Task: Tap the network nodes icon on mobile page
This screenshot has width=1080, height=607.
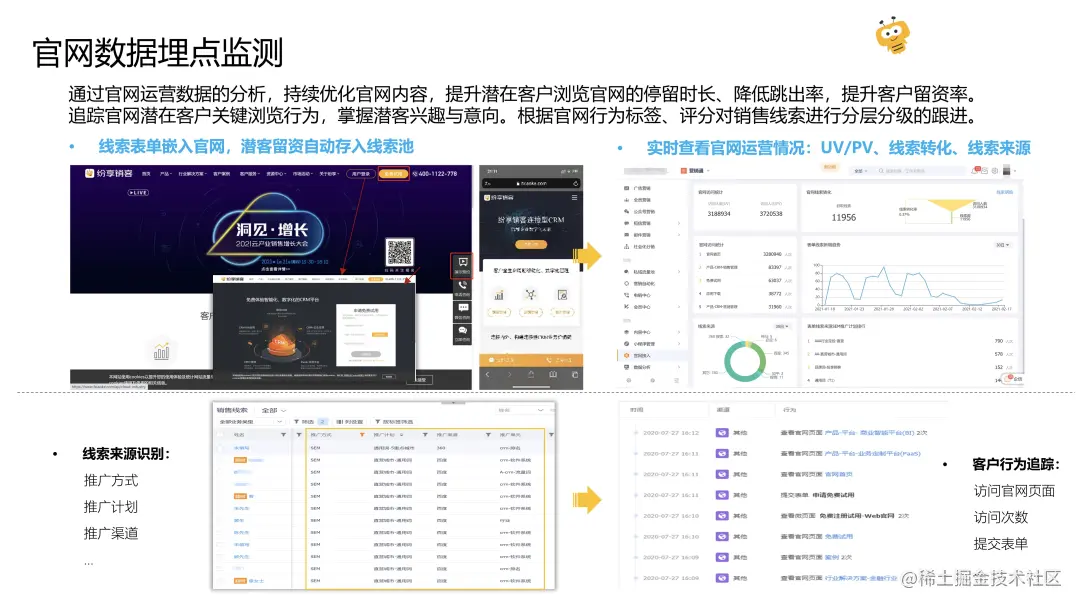Action: pos(530,295)
